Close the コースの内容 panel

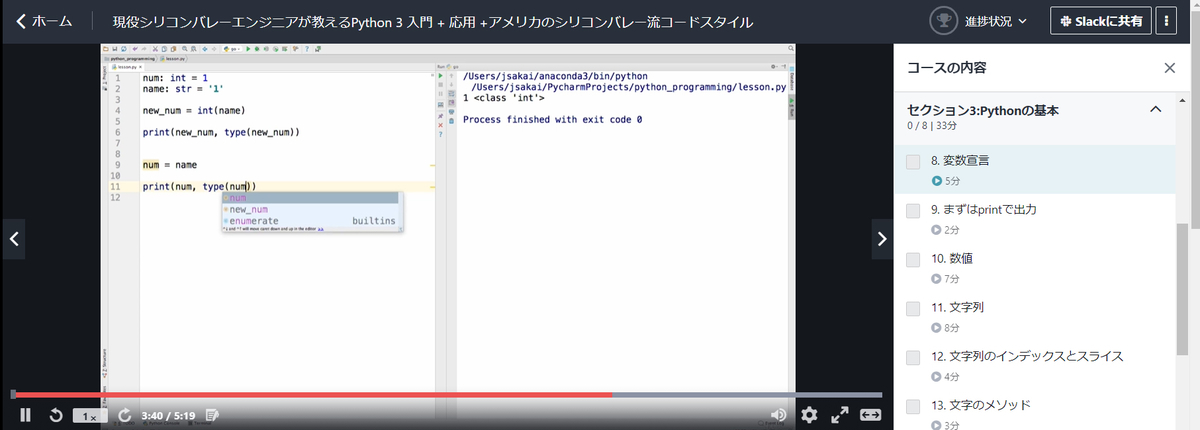pos(1170,68)
